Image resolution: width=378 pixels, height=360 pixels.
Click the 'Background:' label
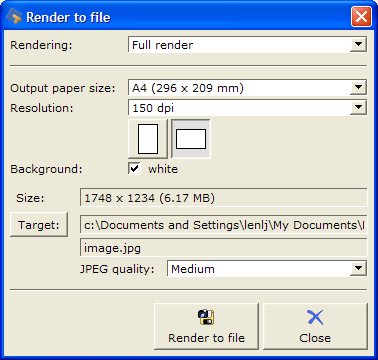(46, 169)
